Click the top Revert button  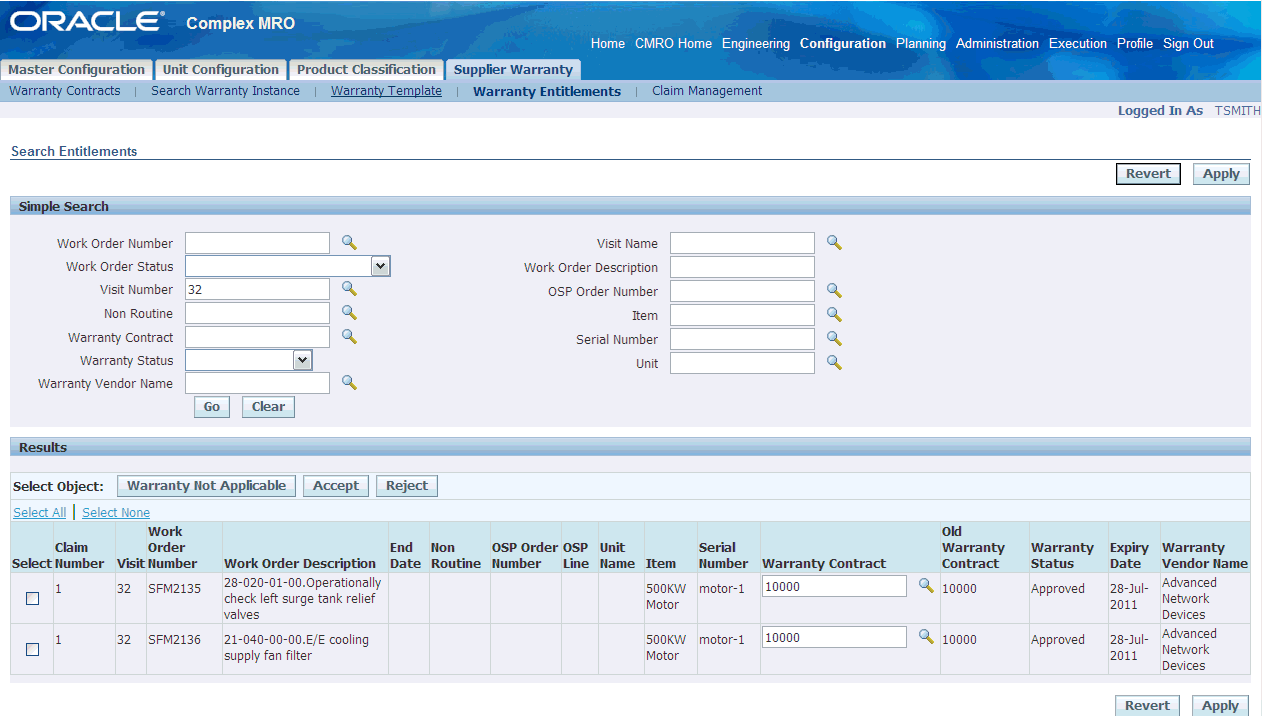tap(1148, 174)
